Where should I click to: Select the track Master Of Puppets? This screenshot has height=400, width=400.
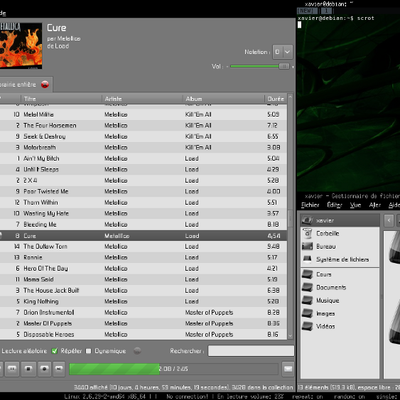143,323
